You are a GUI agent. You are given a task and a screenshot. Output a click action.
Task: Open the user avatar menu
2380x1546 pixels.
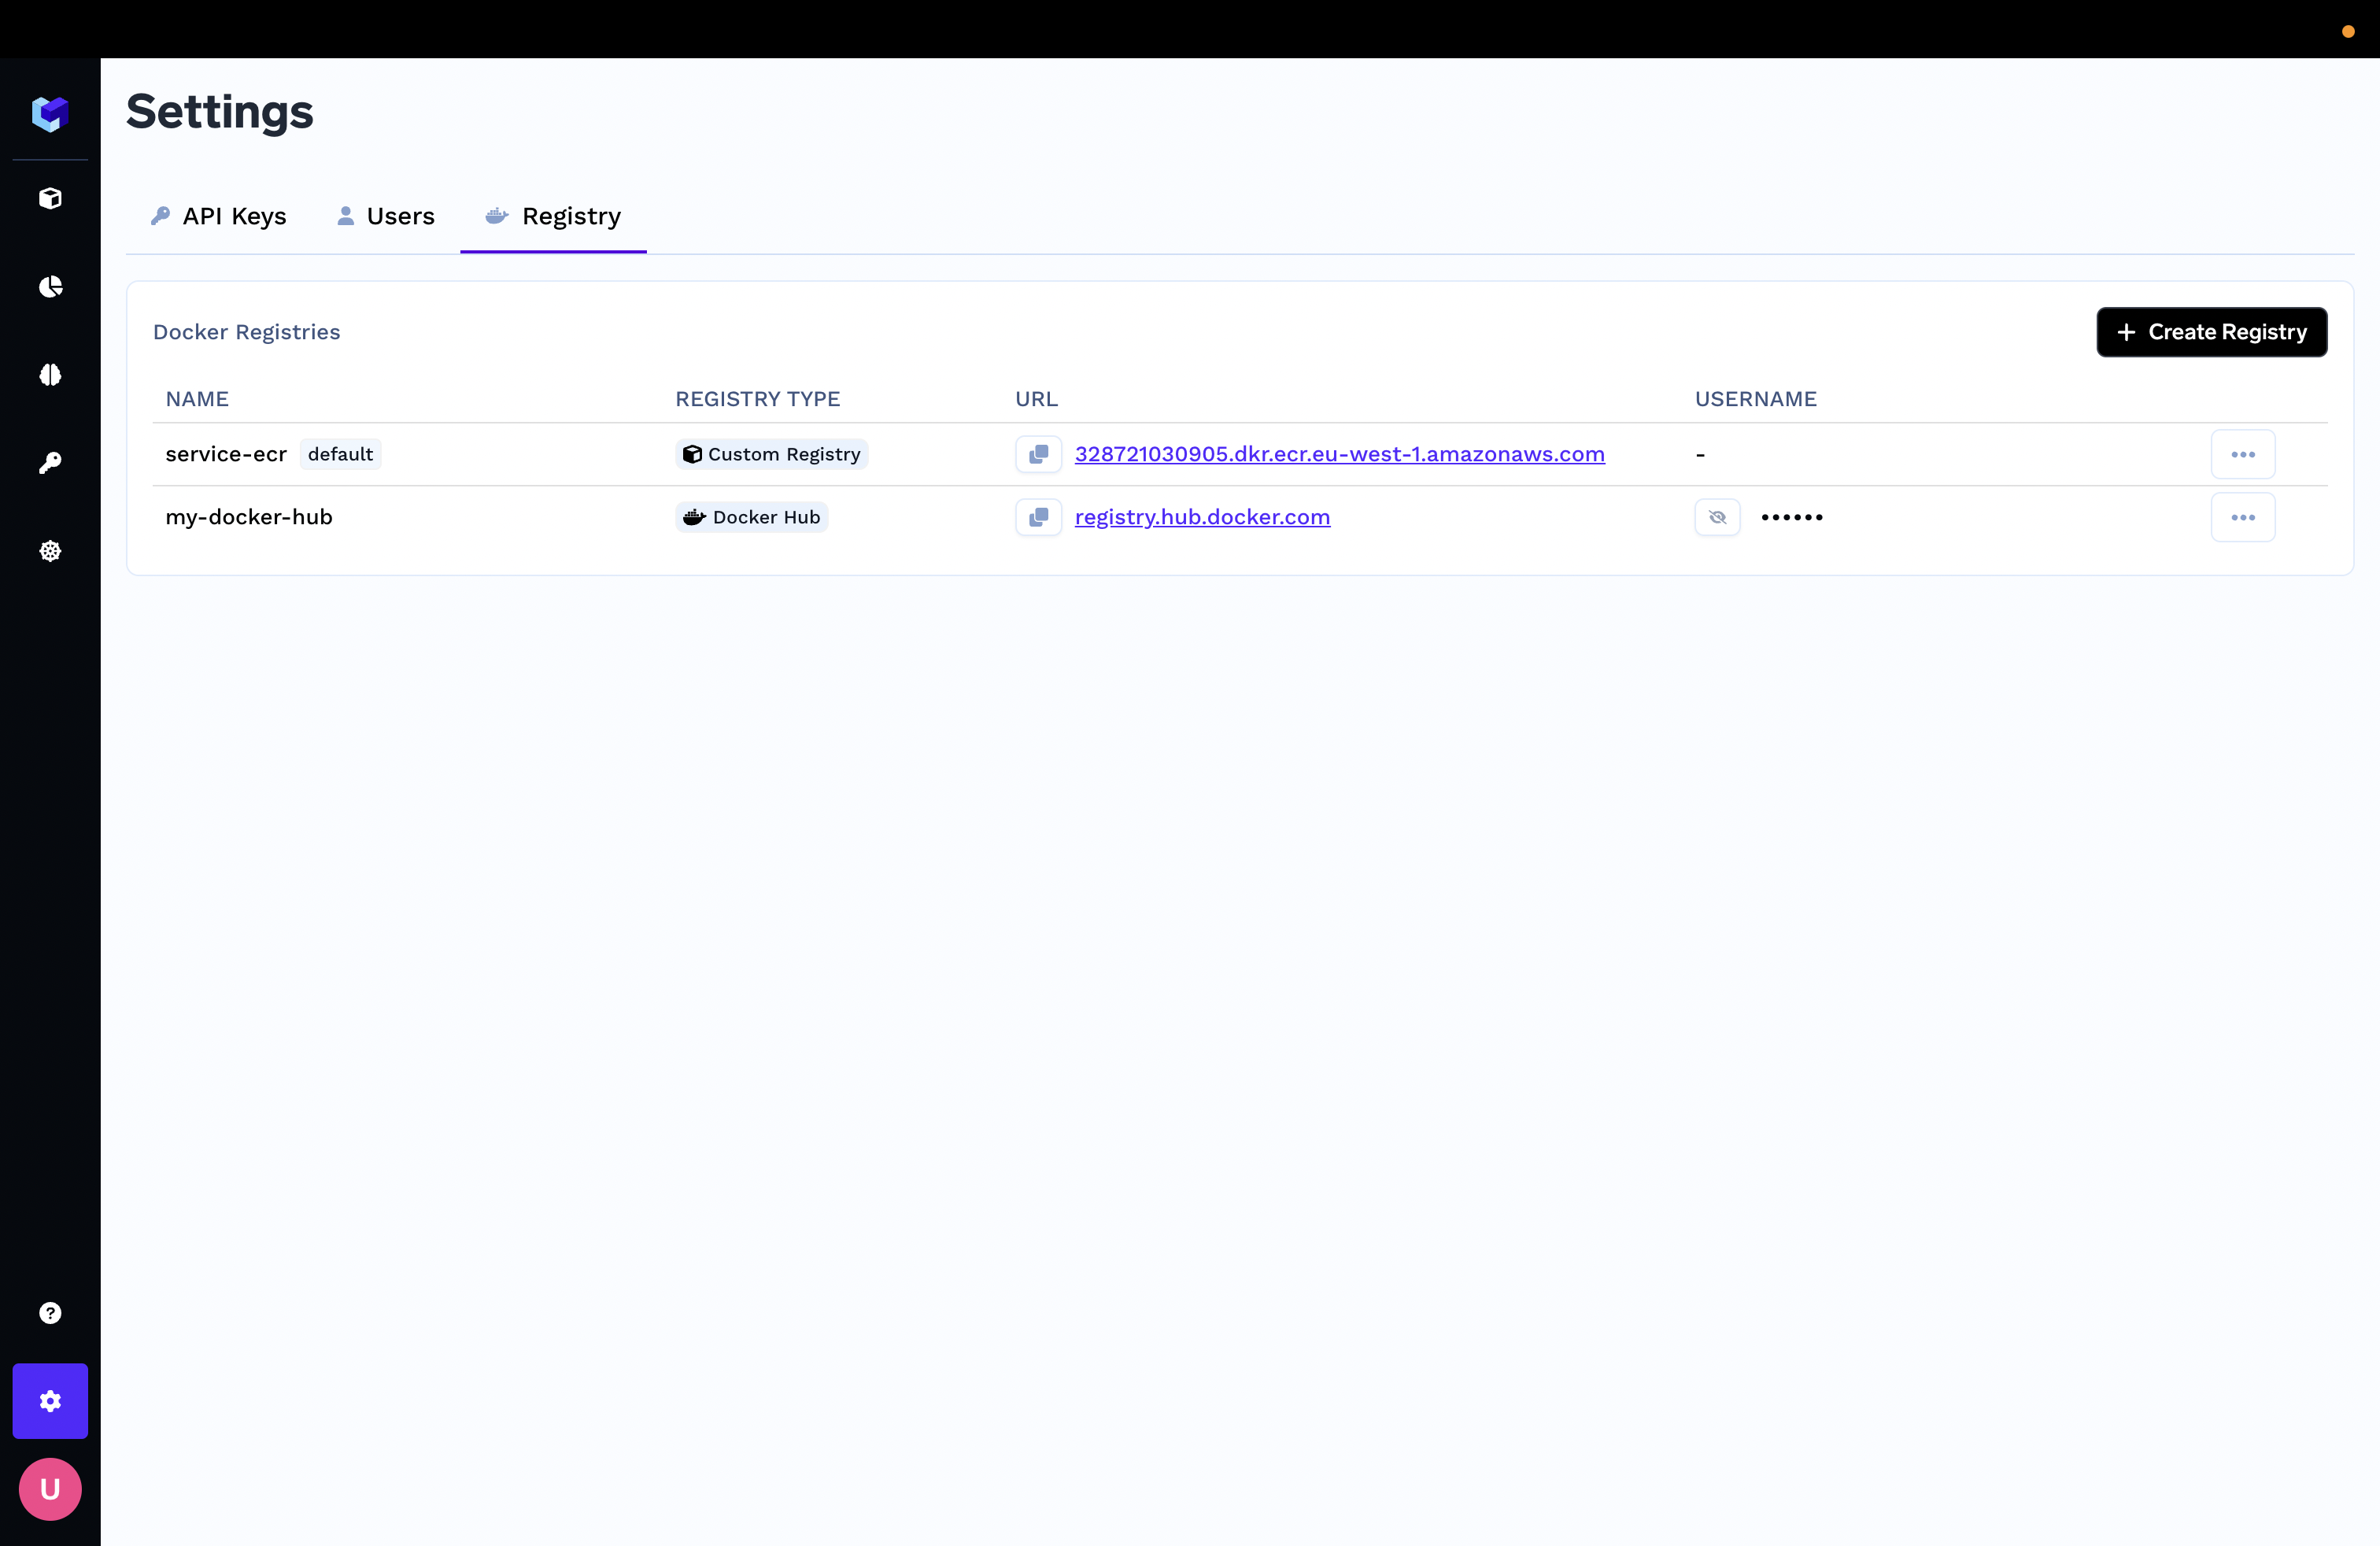click(50, 1489)
